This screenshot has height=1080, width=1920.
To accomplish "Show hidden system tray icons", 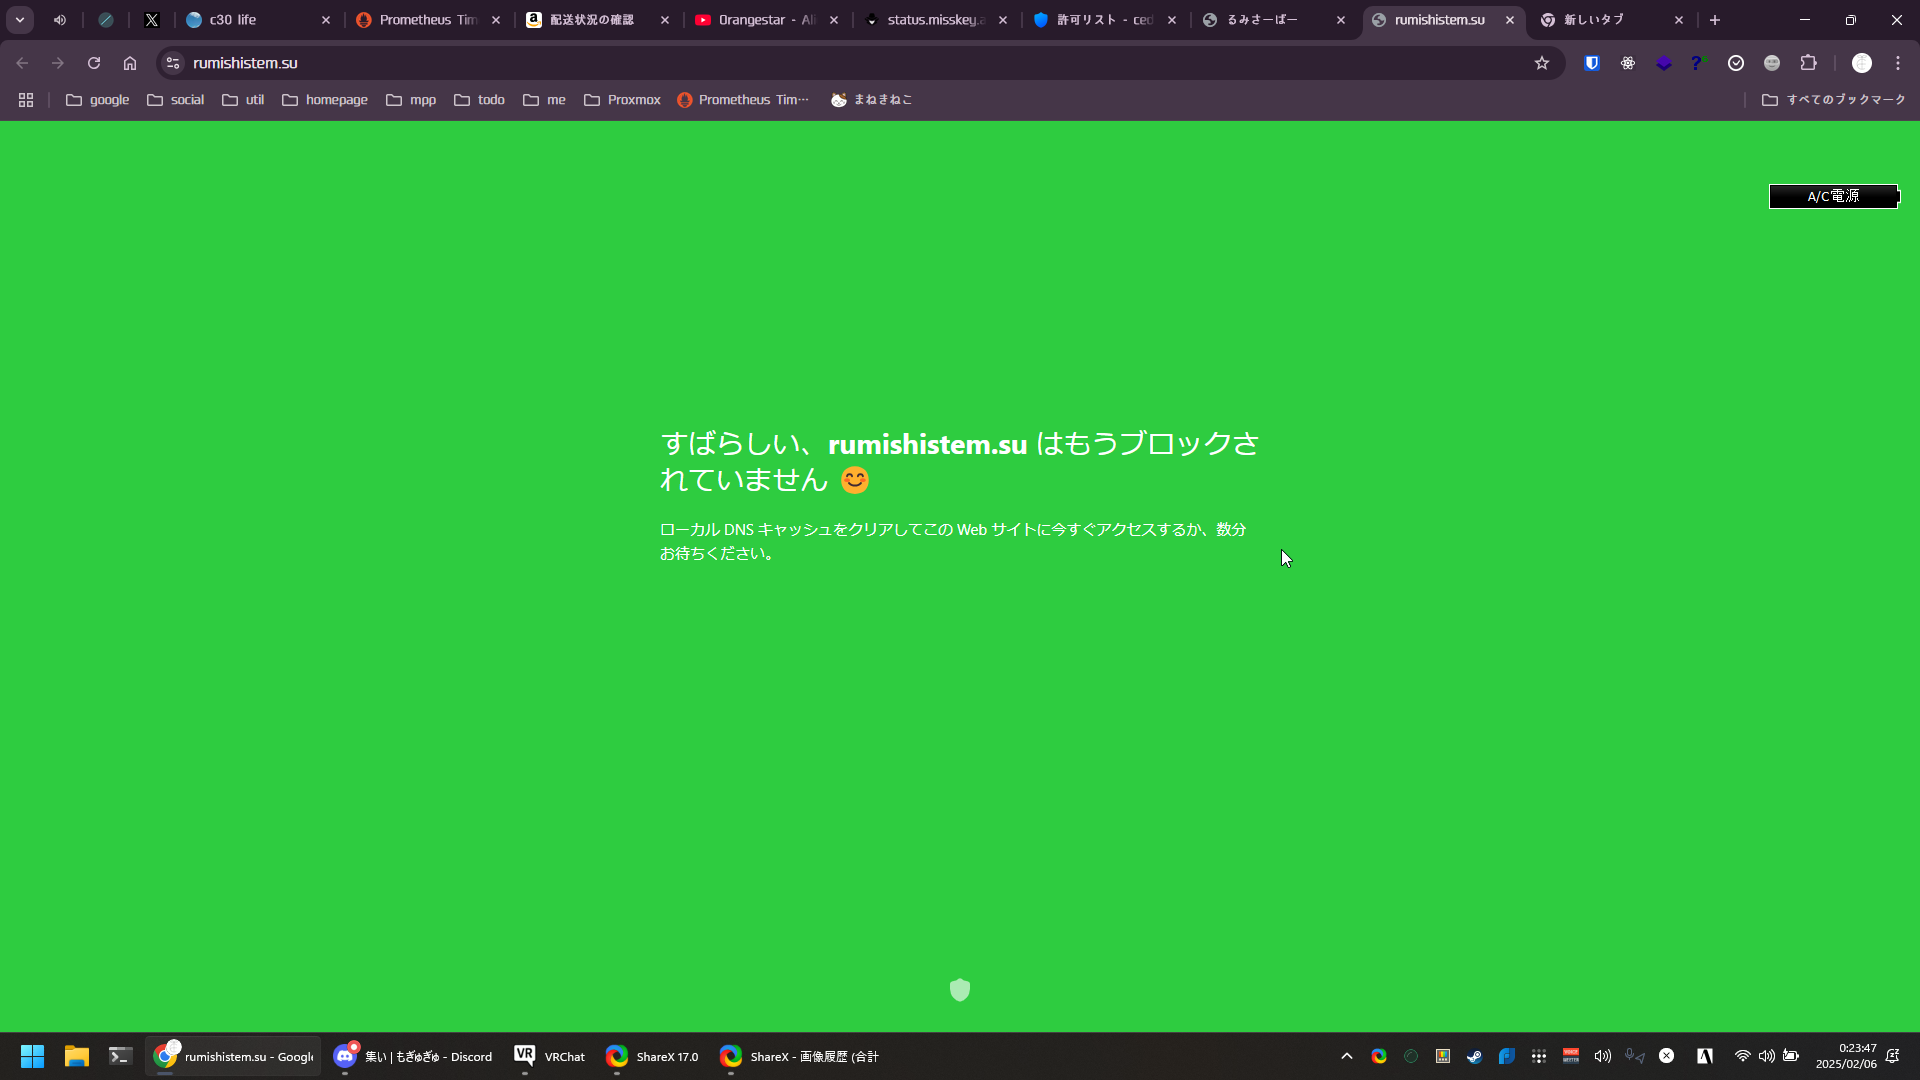I will (1347, 1056).
